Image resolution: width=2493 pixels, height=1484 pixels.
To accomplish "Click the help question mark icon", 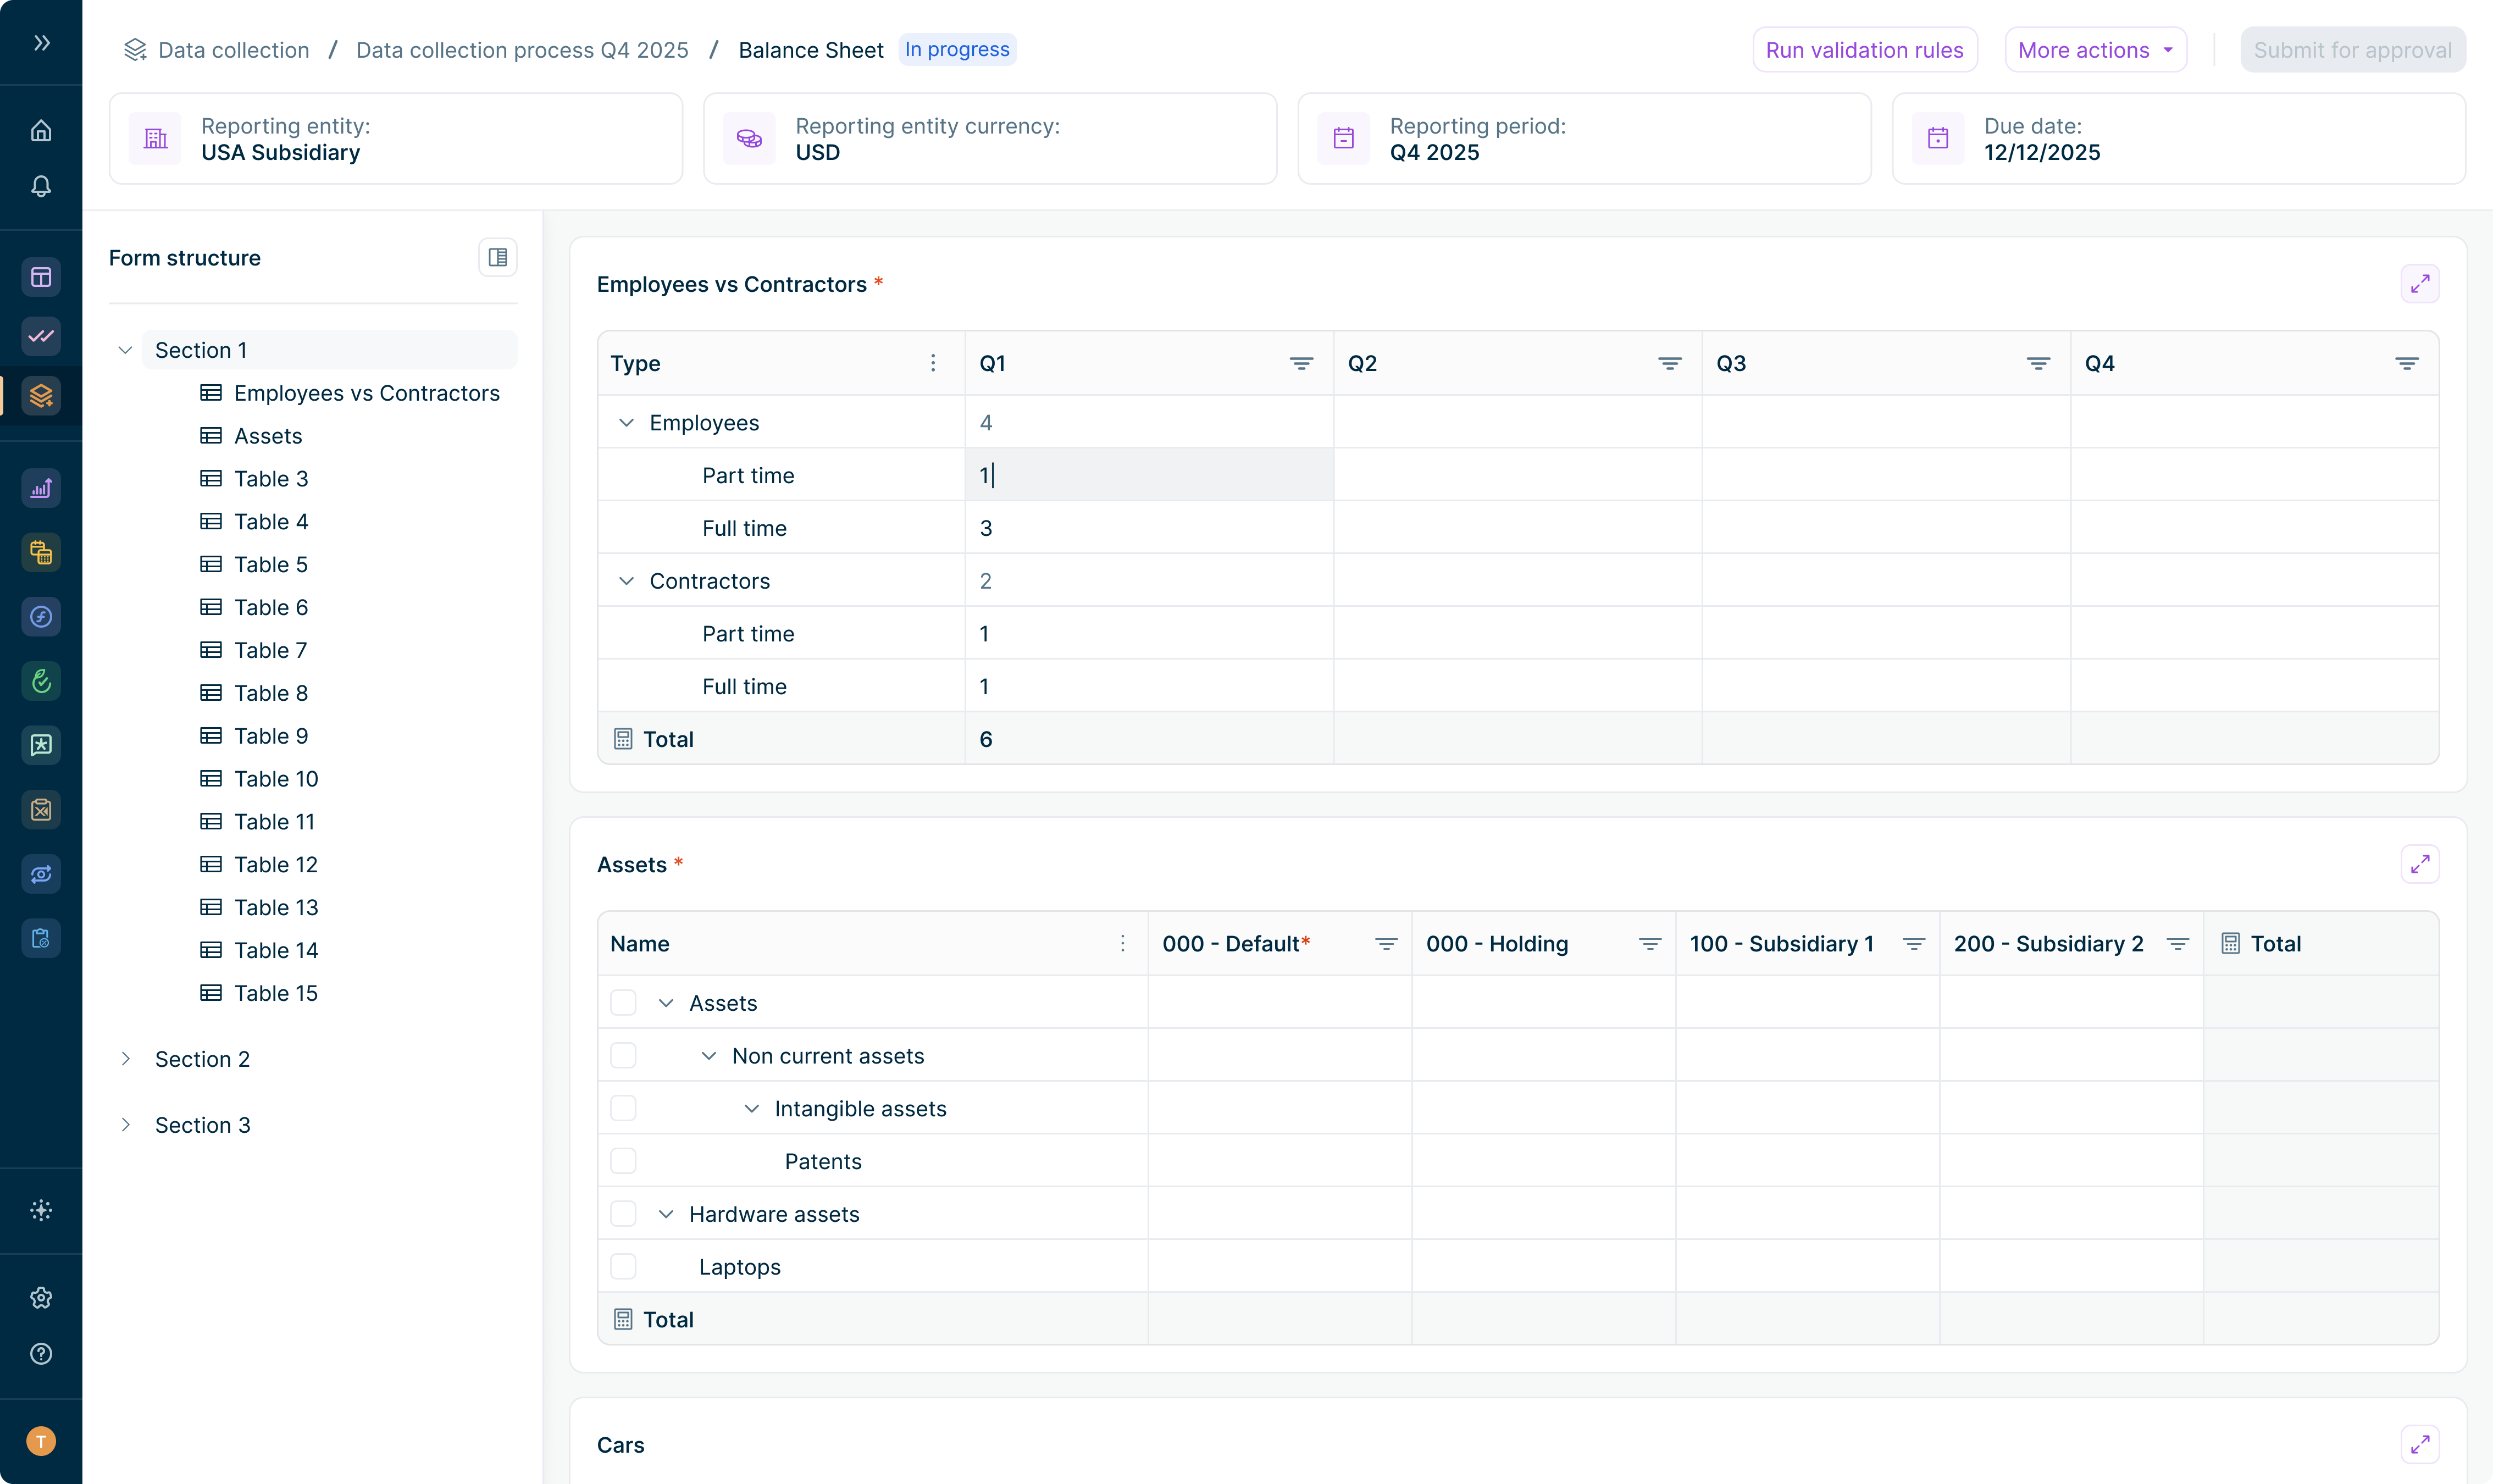I will (41, 1354).
